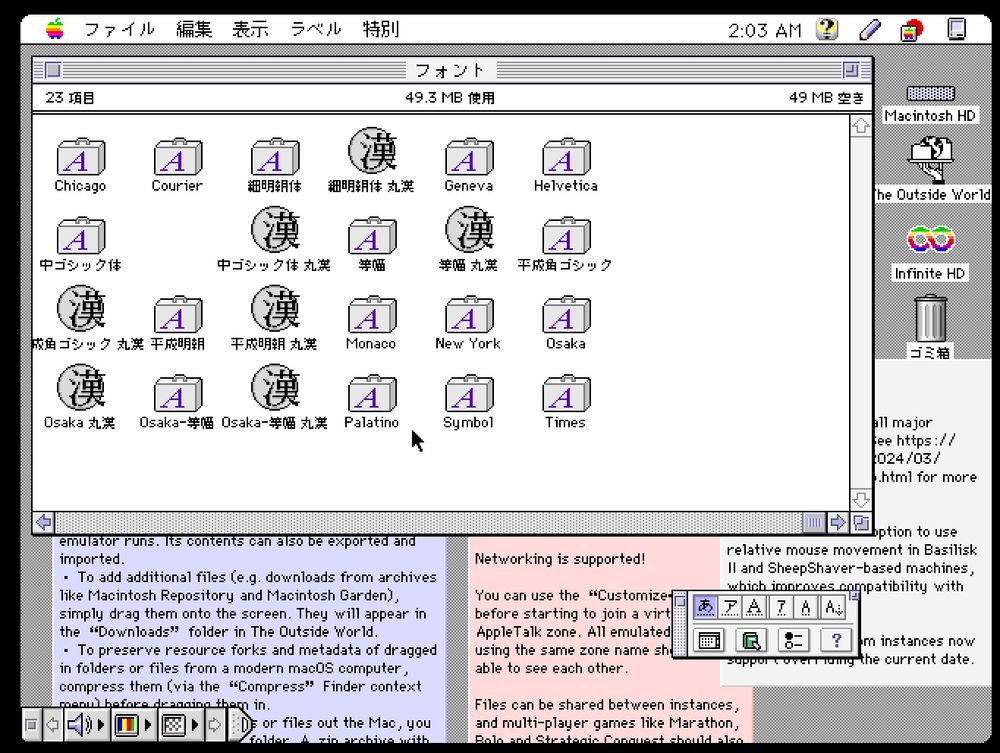Click the horizontal scrollbar right arrow
Viewport: 1000px width, 753px height.
coord(838,523)
